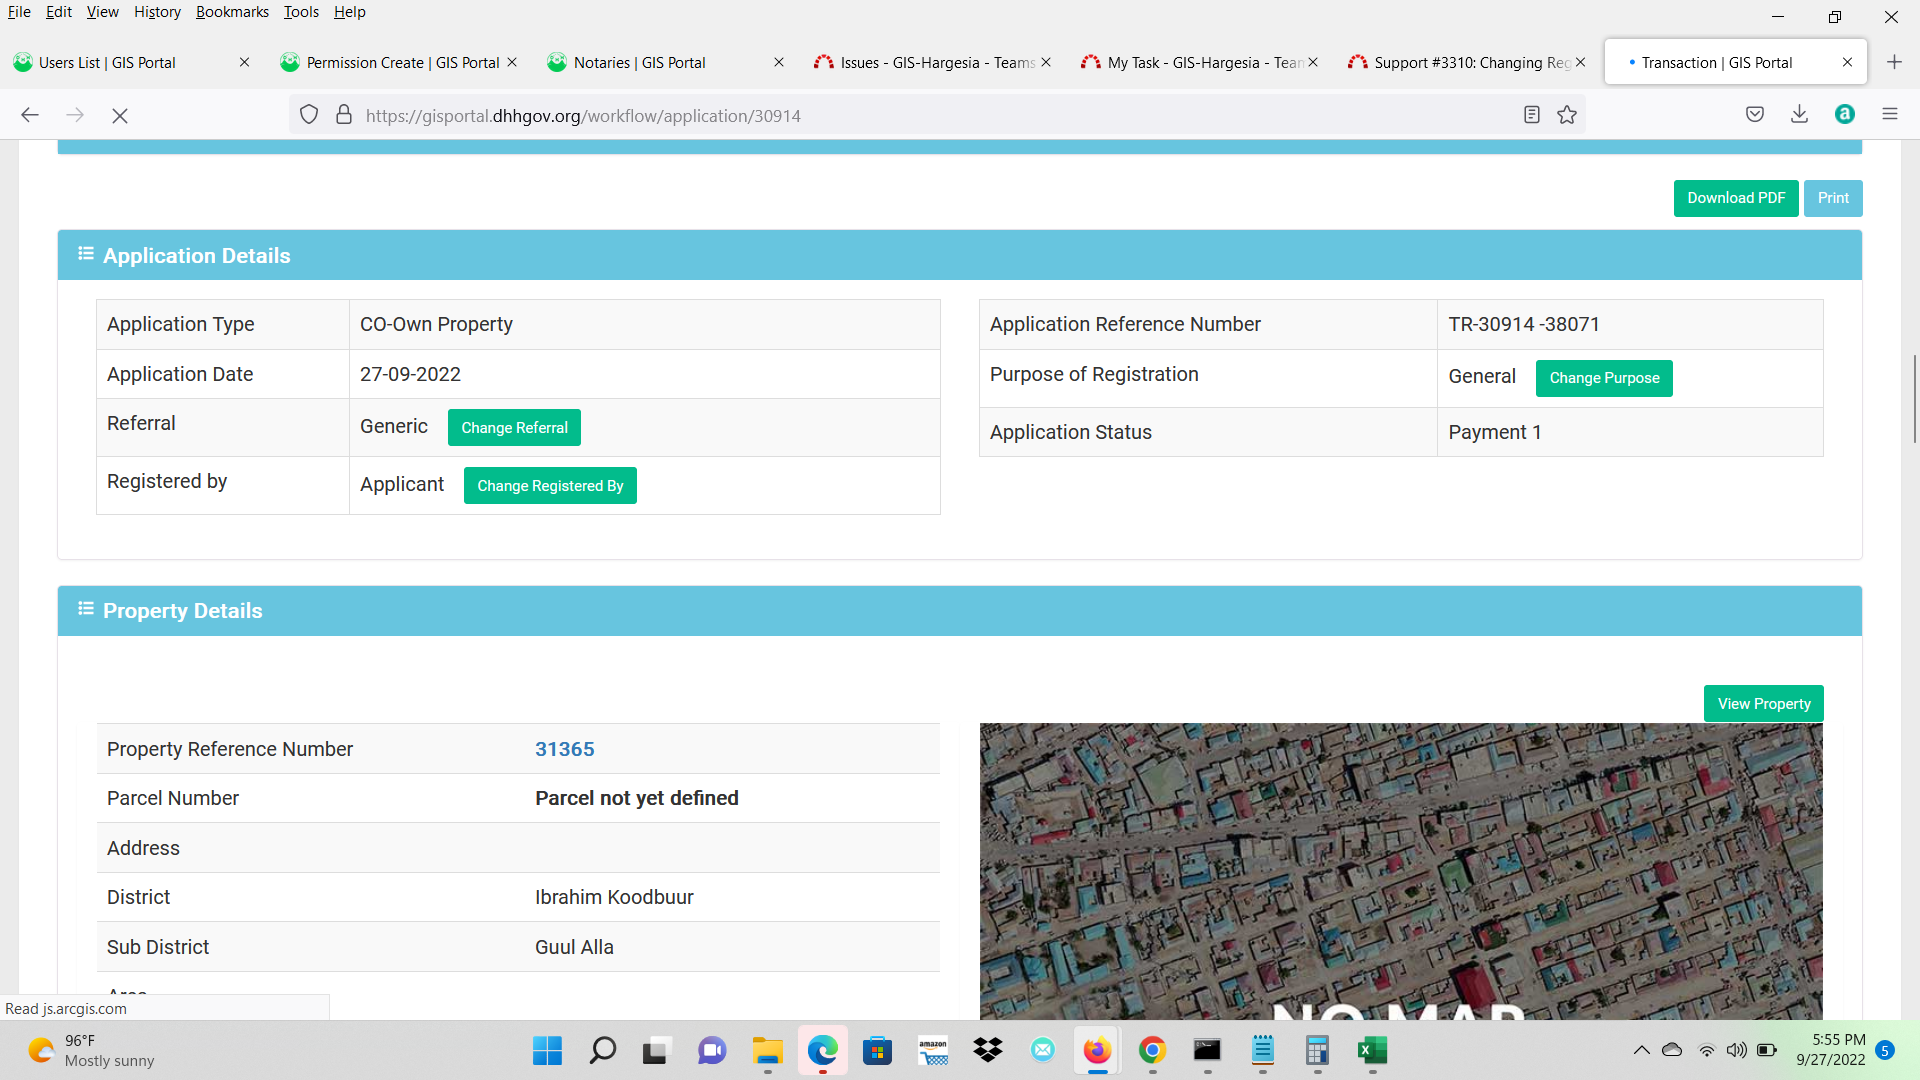Viewport: 1920px width, 1080px height.
Task: Open the Edit menu
Action: [x=59, y=12]
